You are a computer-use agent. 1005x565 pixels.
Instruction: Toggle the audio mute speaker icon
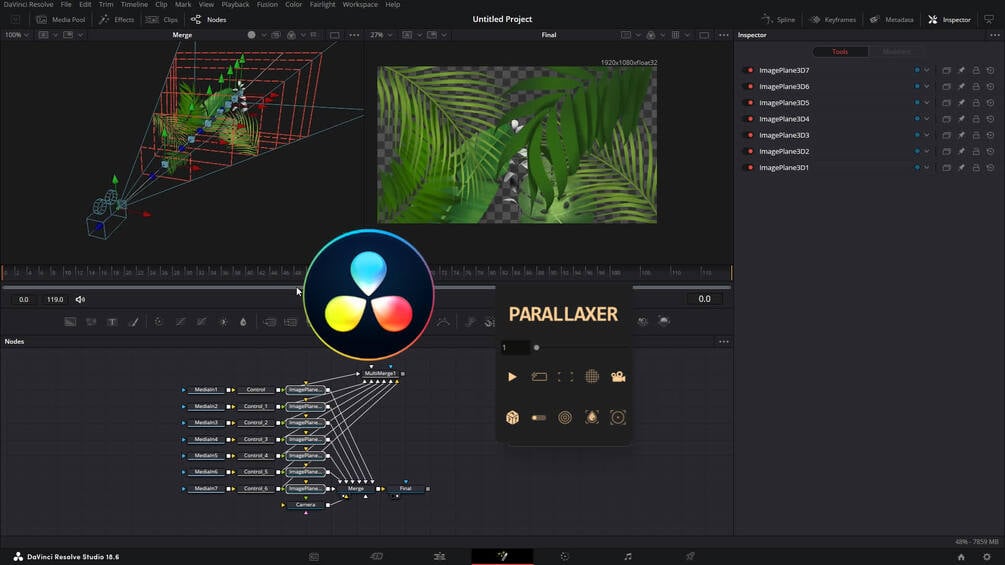[80, 299]
